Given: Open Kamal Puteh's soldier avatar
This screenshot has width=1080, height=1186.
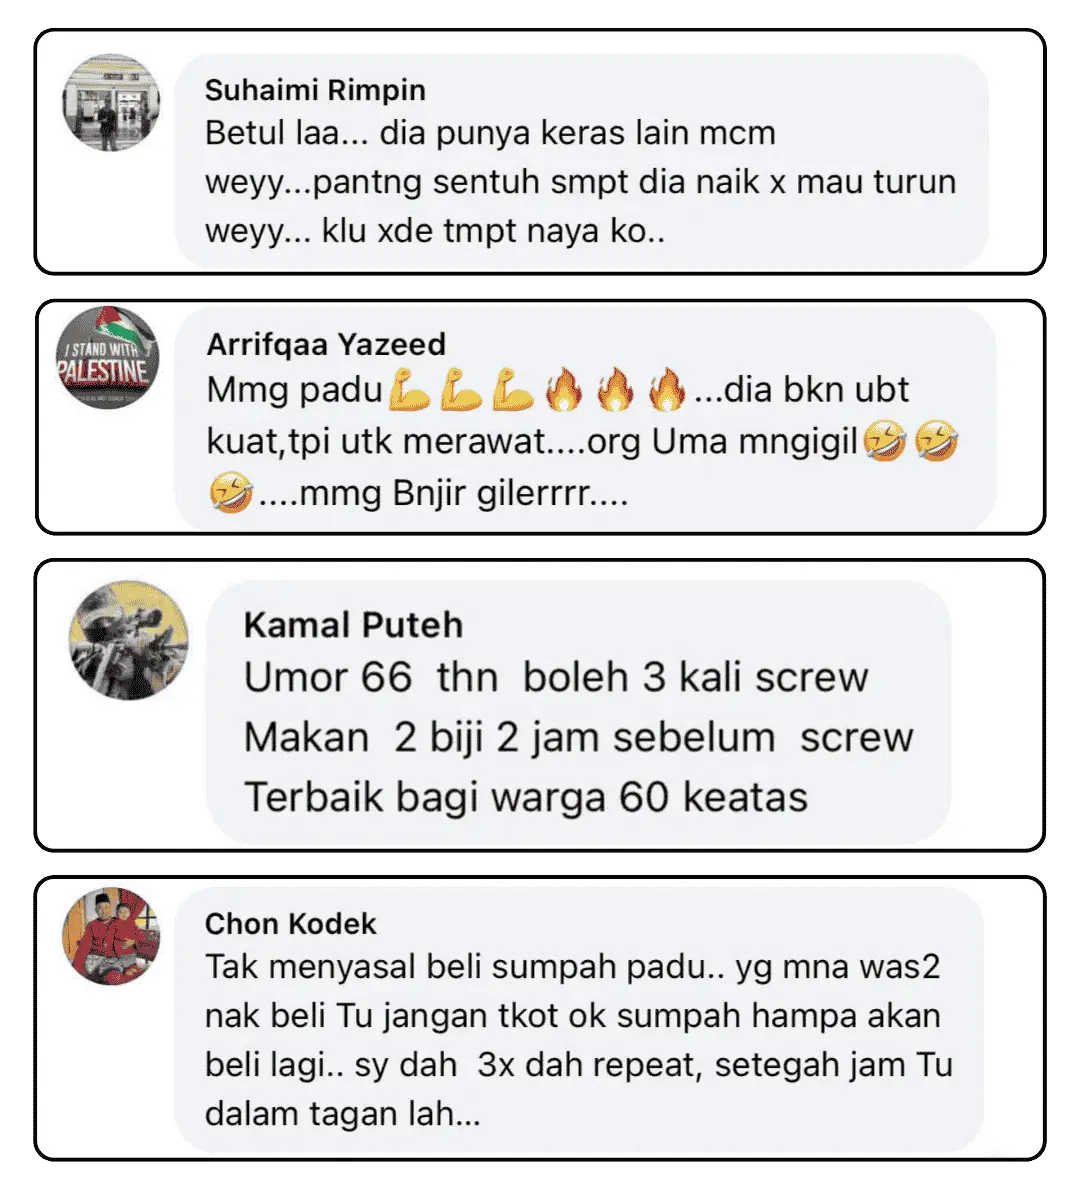Looking at the screenshot, I should 129,640.
